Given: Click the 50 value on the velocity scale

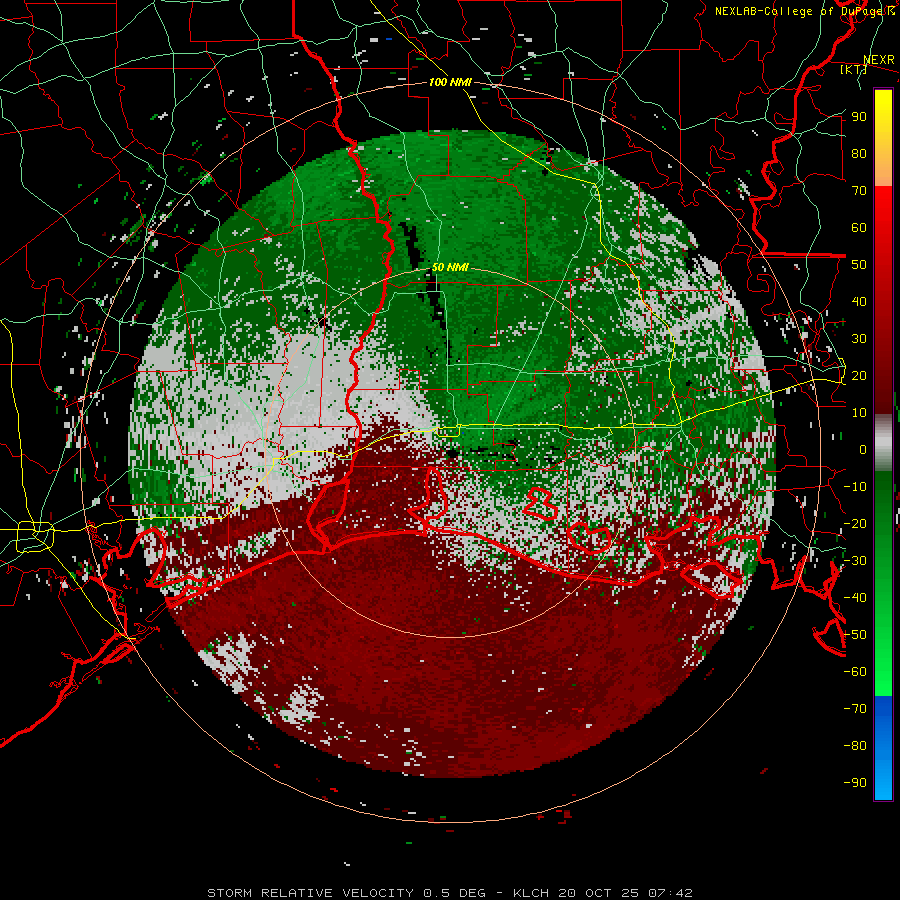Looking at the screenshot, I should click(x=859, y=265).
